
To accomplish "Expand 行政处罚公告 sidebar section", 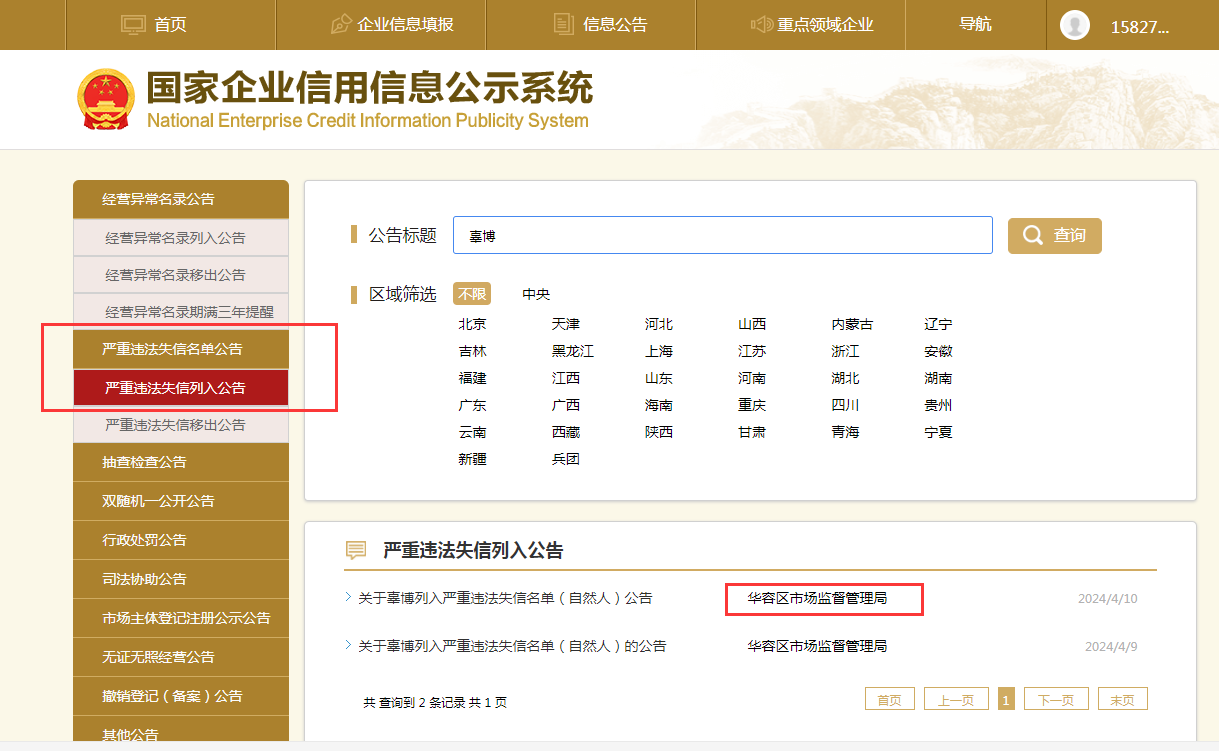I will 181,540.
